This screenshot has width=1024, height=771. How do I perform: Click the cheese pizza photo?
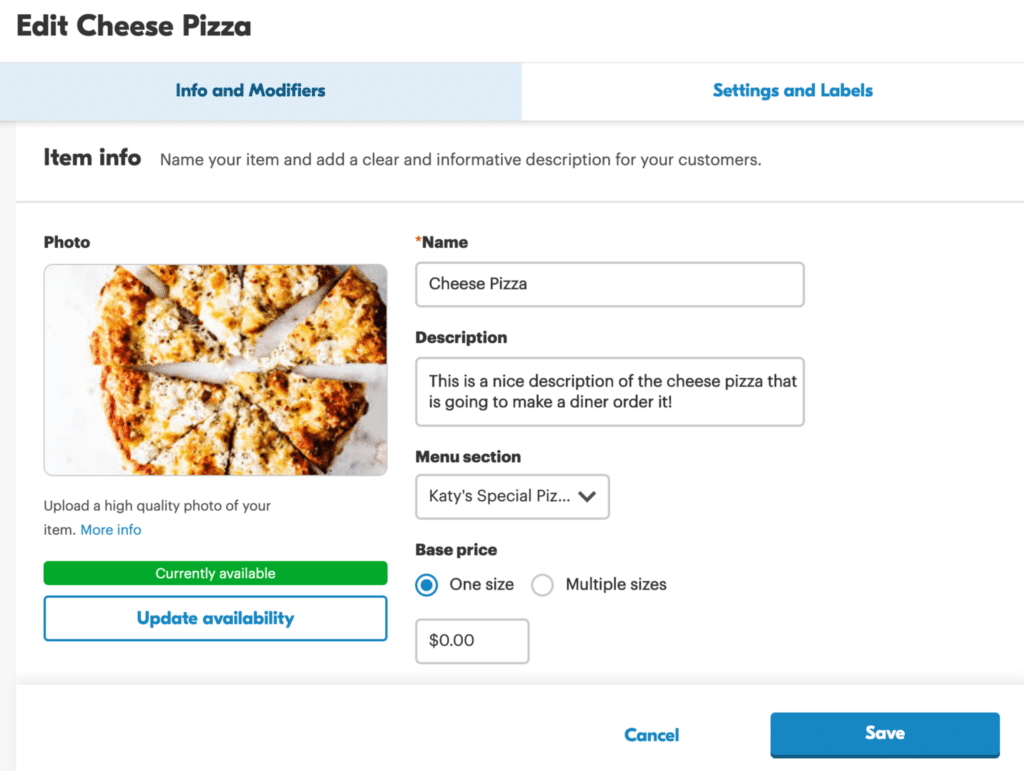click(x=215, y=369)
